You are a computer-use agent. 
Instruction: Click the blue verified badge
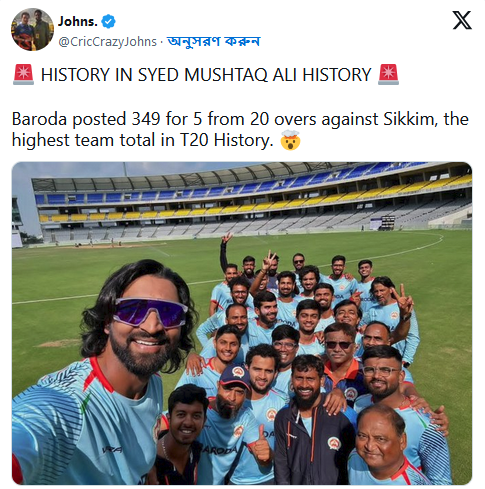(x=108, y=21)
